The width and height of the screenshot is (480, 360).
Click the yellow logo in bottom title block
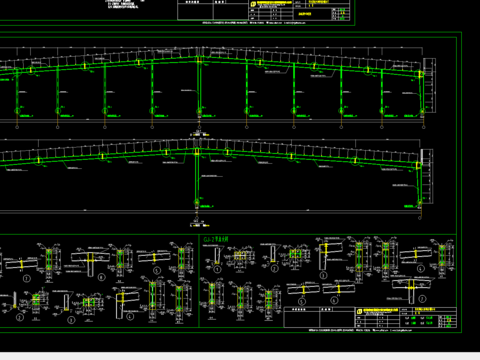[x=359, y=311]
